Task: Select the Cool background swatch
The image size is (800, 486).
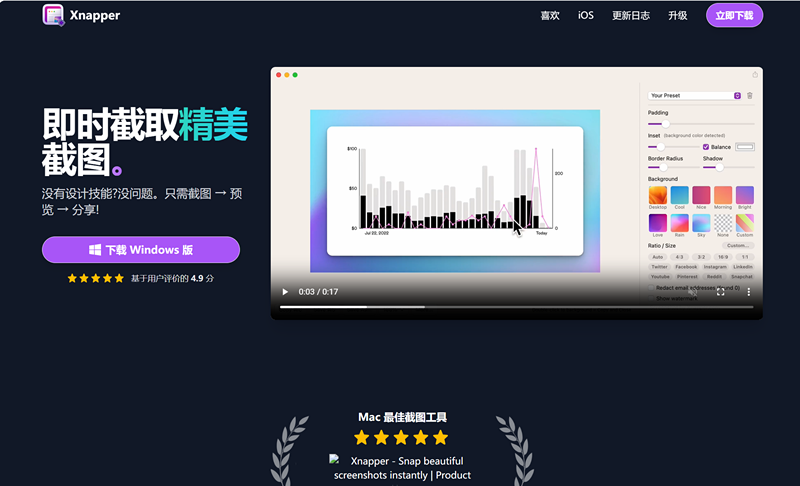Action: click(680, 195)
